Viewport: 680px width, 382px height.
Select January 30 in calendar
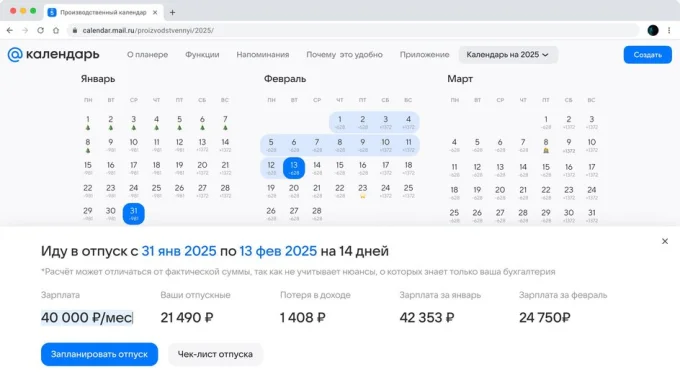click(x=111, y=214)
